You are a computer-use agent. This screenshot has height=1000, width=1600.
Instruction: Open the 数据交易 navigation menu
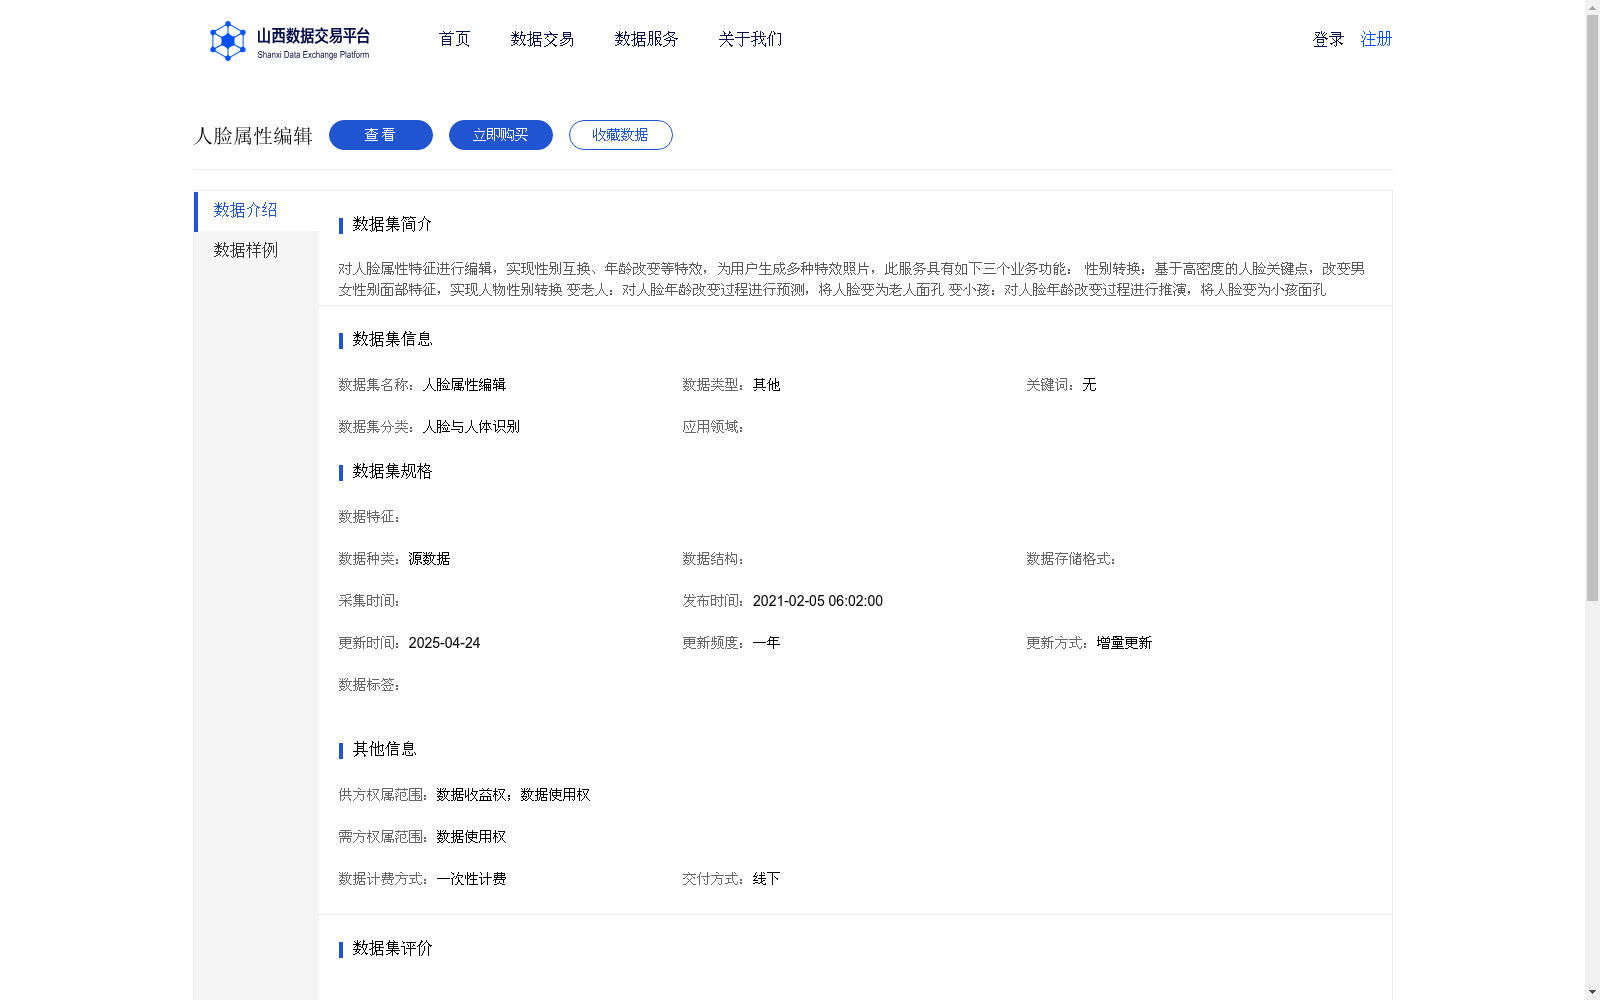point(541,39)
